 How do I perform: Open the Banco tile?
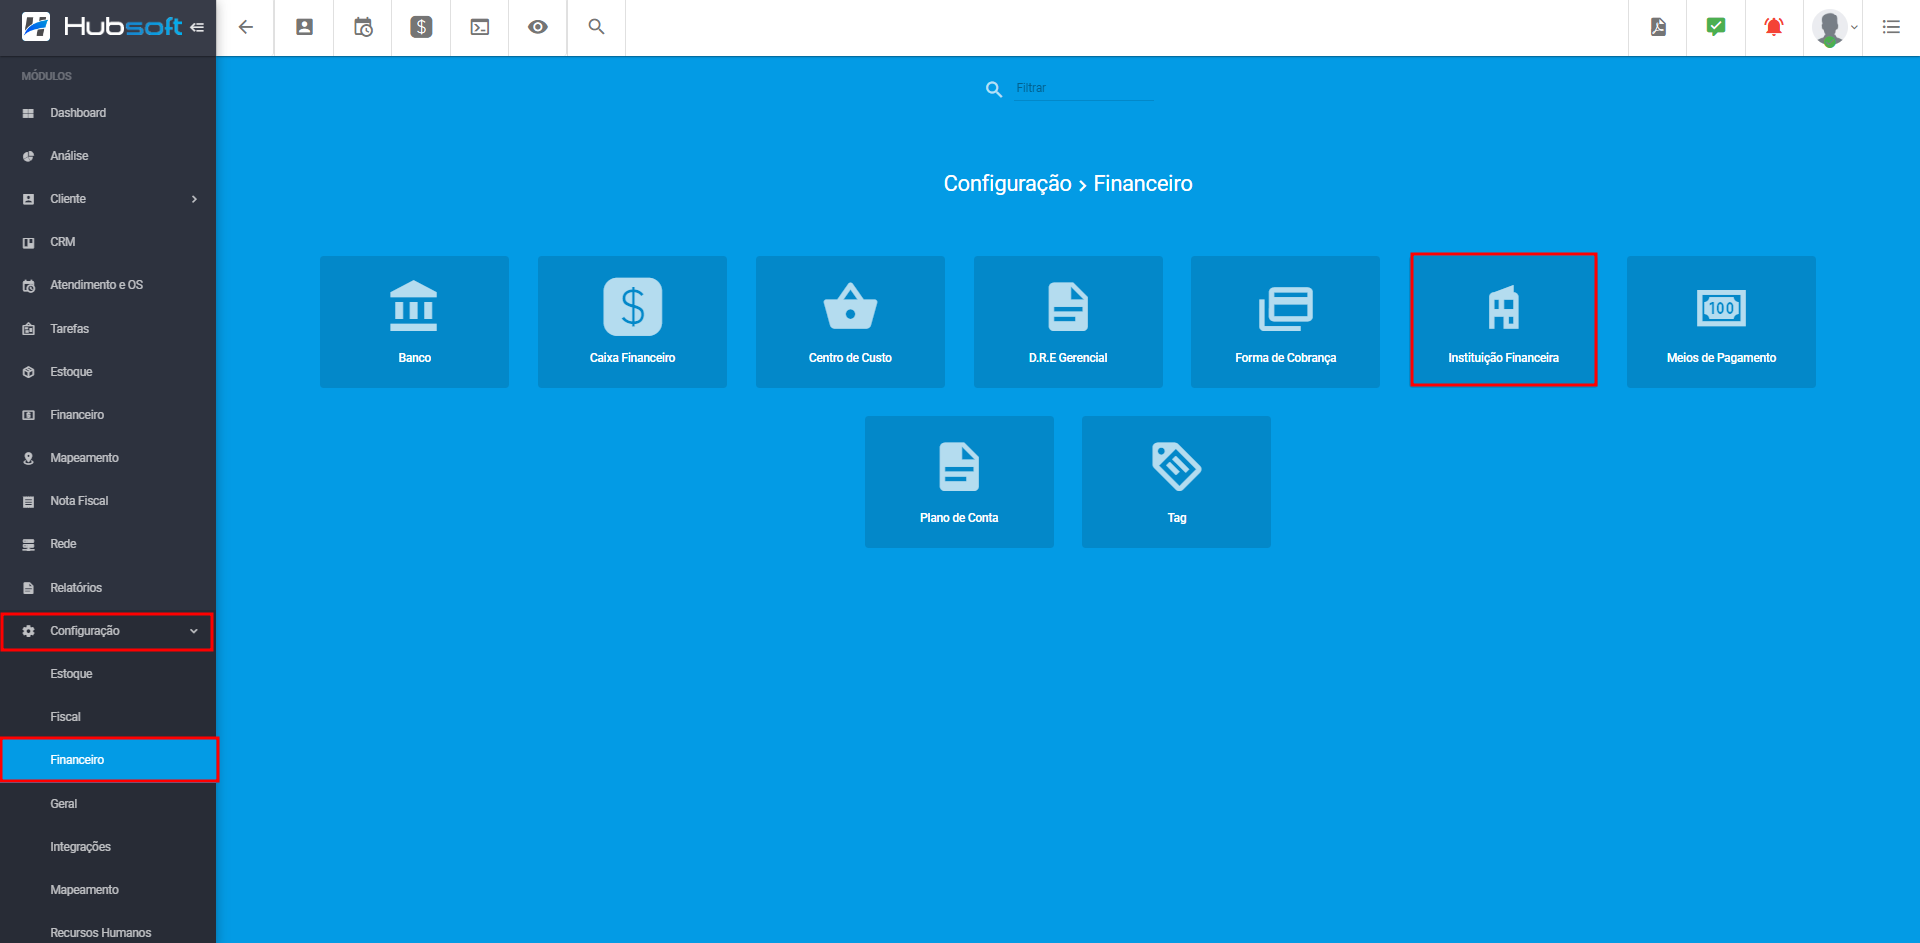coord(414,322)
